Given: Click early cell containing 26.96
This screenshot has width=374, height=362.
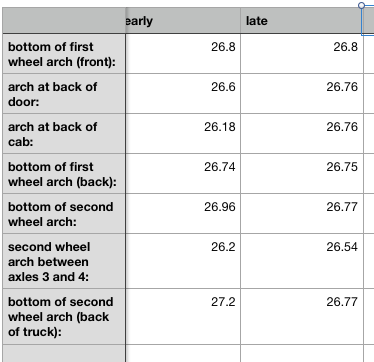Looking at the screenshot, I should 183,214.
